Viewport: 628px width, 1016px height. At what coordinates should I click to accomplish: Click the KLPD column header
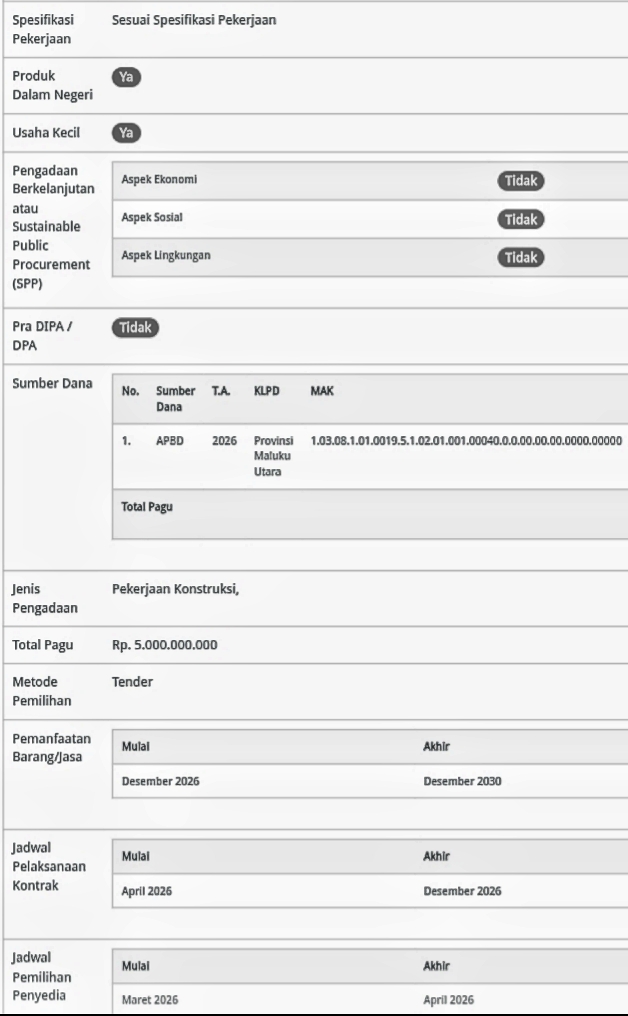point(266,394)
